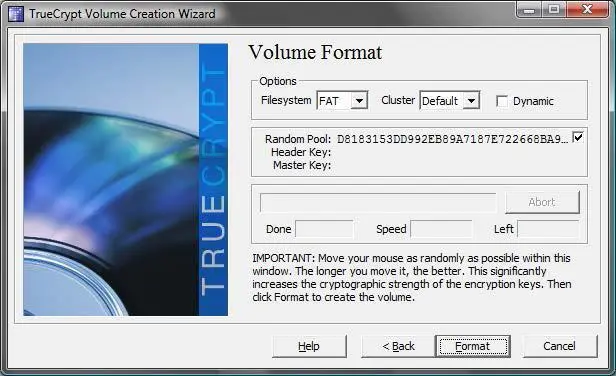Click the format progress bar

point(378,202)
